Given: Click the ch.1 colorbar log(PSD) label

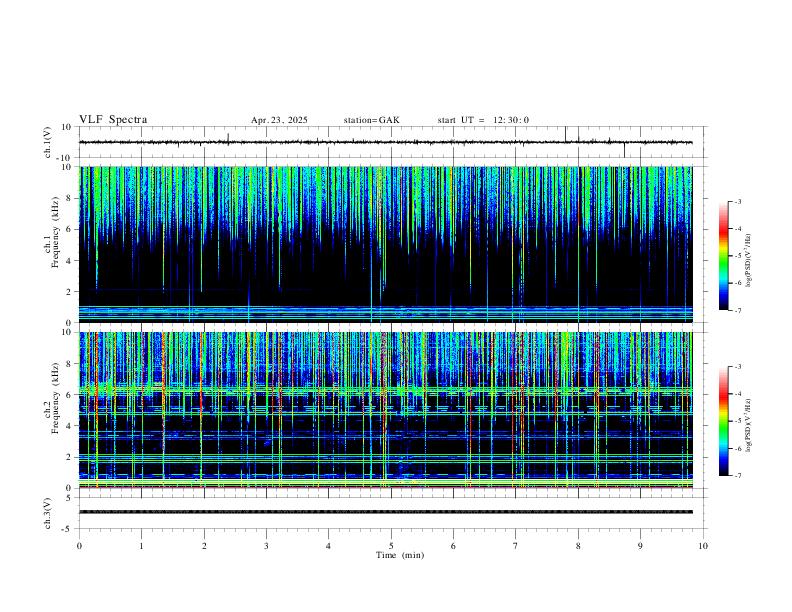Looking at the screenshot, I should pyautogui.click(x=749, y=260).
